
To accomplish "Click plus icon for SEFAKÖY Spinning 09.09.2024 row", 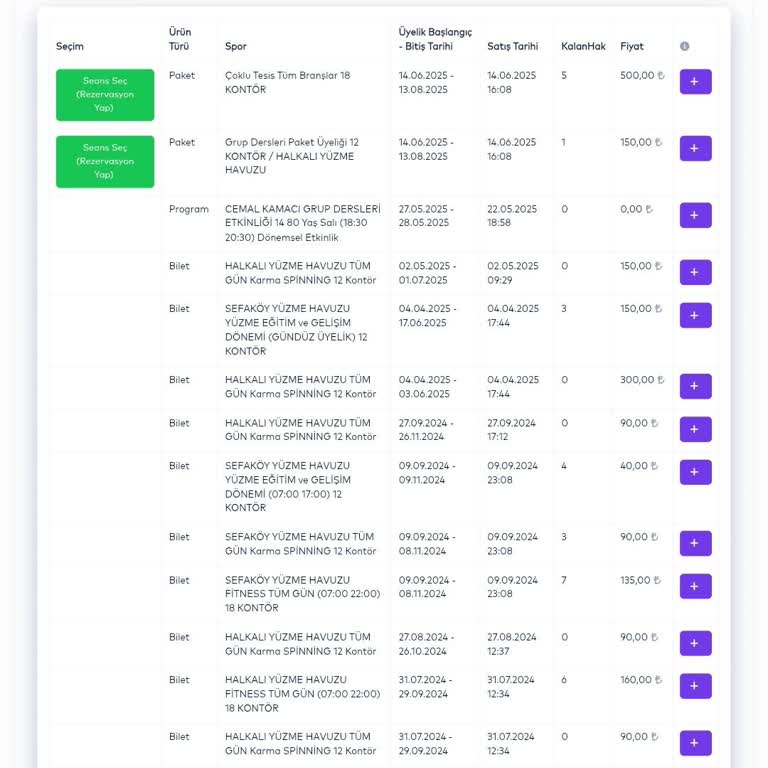I will (695, 543).
